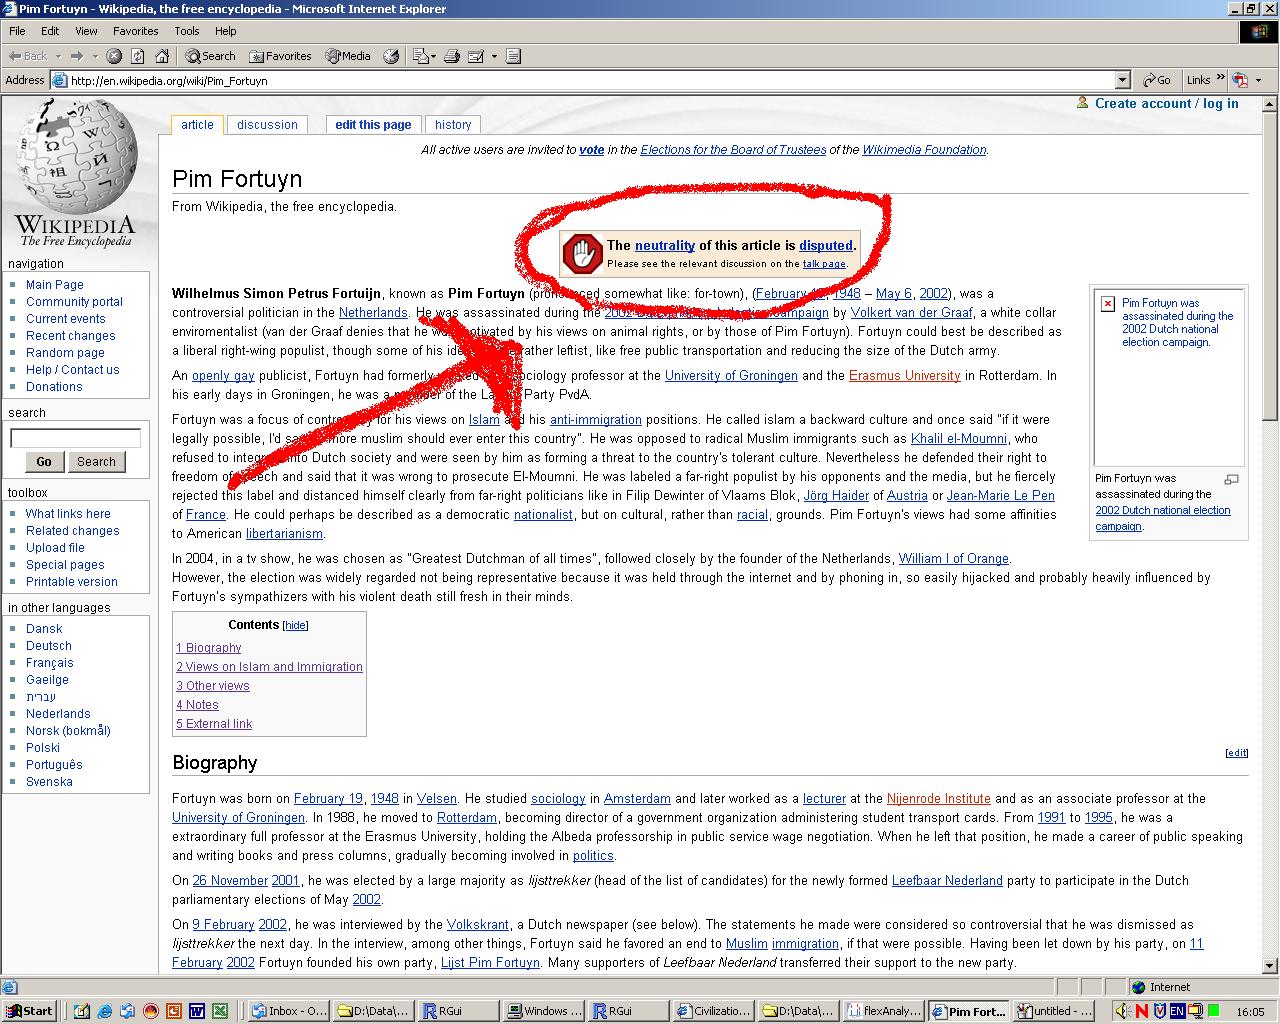Go to the Home page icon
The width and height of the screenshot is (1280, 1024).
point(162,56)
